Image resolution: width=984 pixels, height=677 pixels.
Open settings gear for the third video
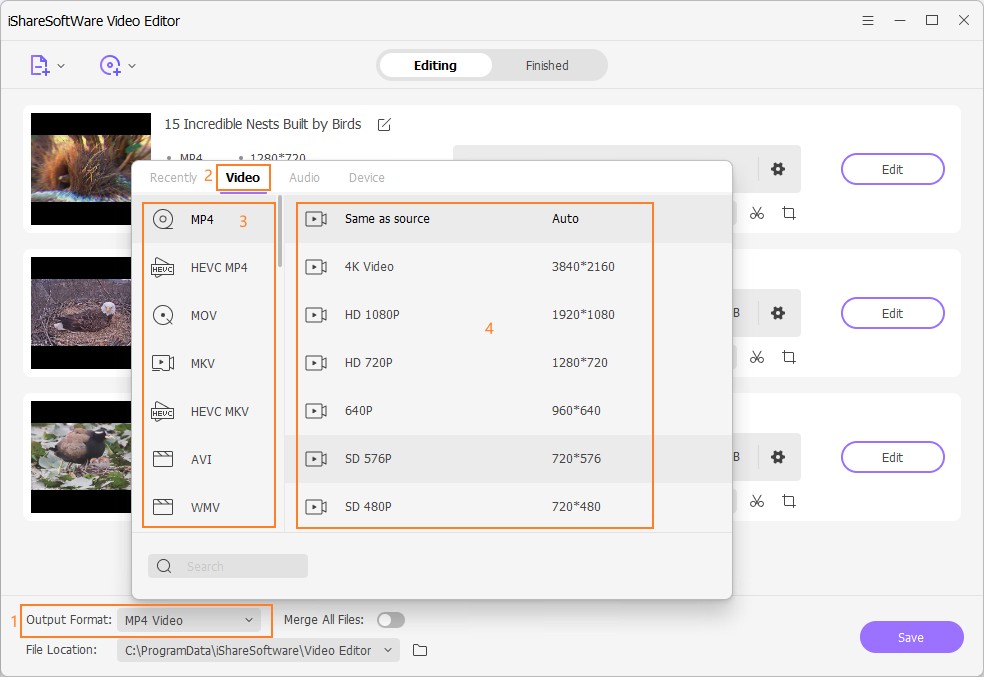point(778,457)
